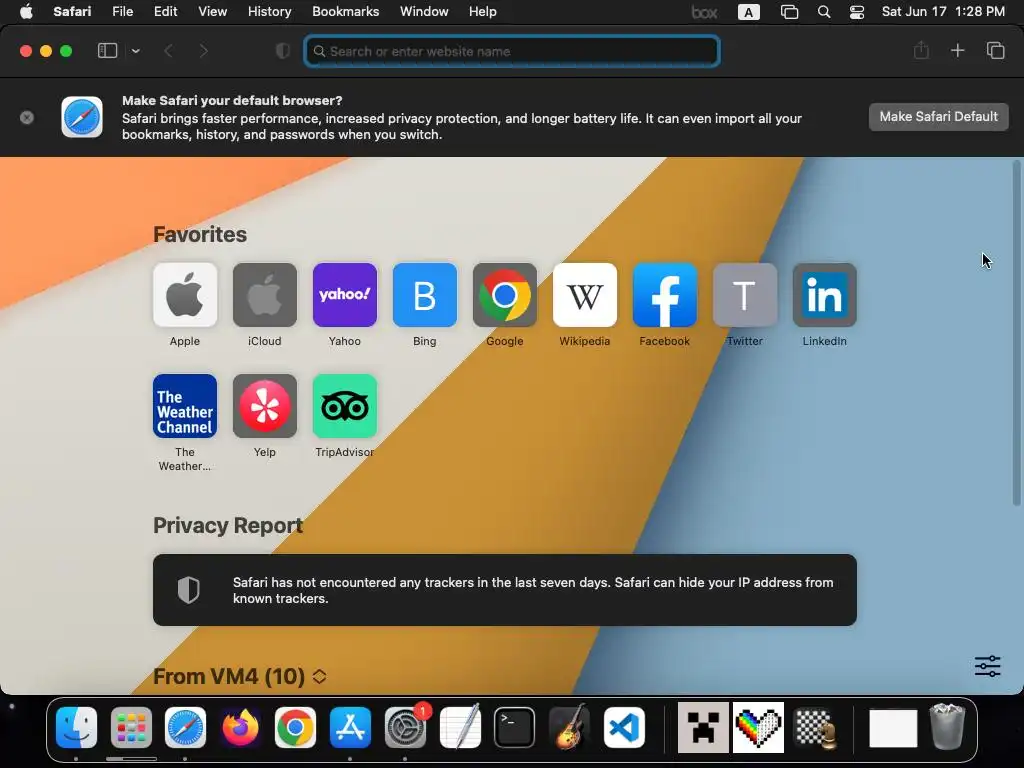
Task: Open the Yelp favorite
Action: [x=264, y=406]
